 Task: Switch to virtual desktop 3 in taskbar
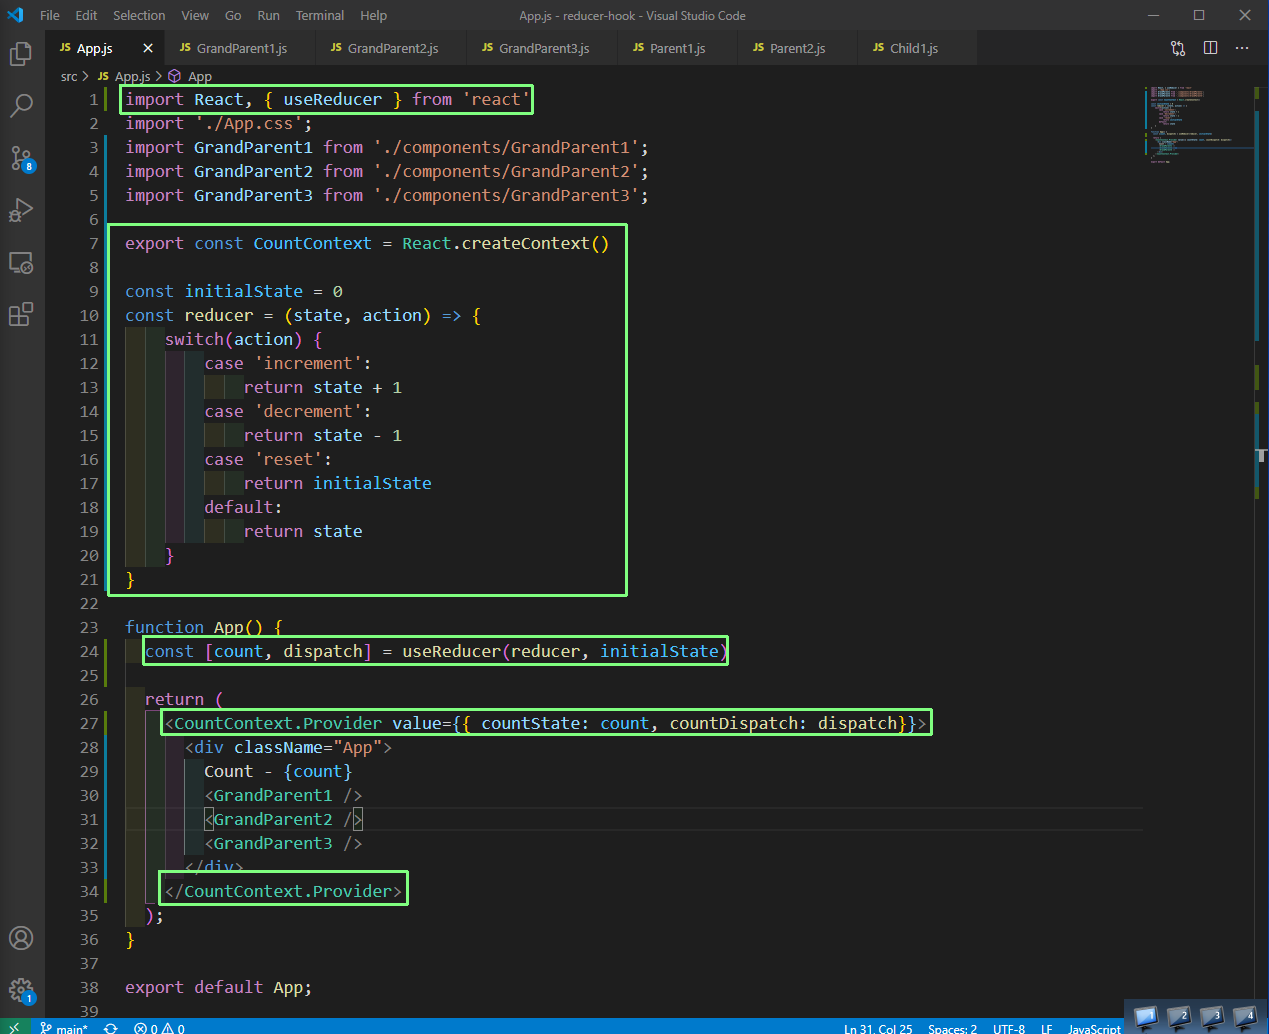(x=1211, y=1017)
